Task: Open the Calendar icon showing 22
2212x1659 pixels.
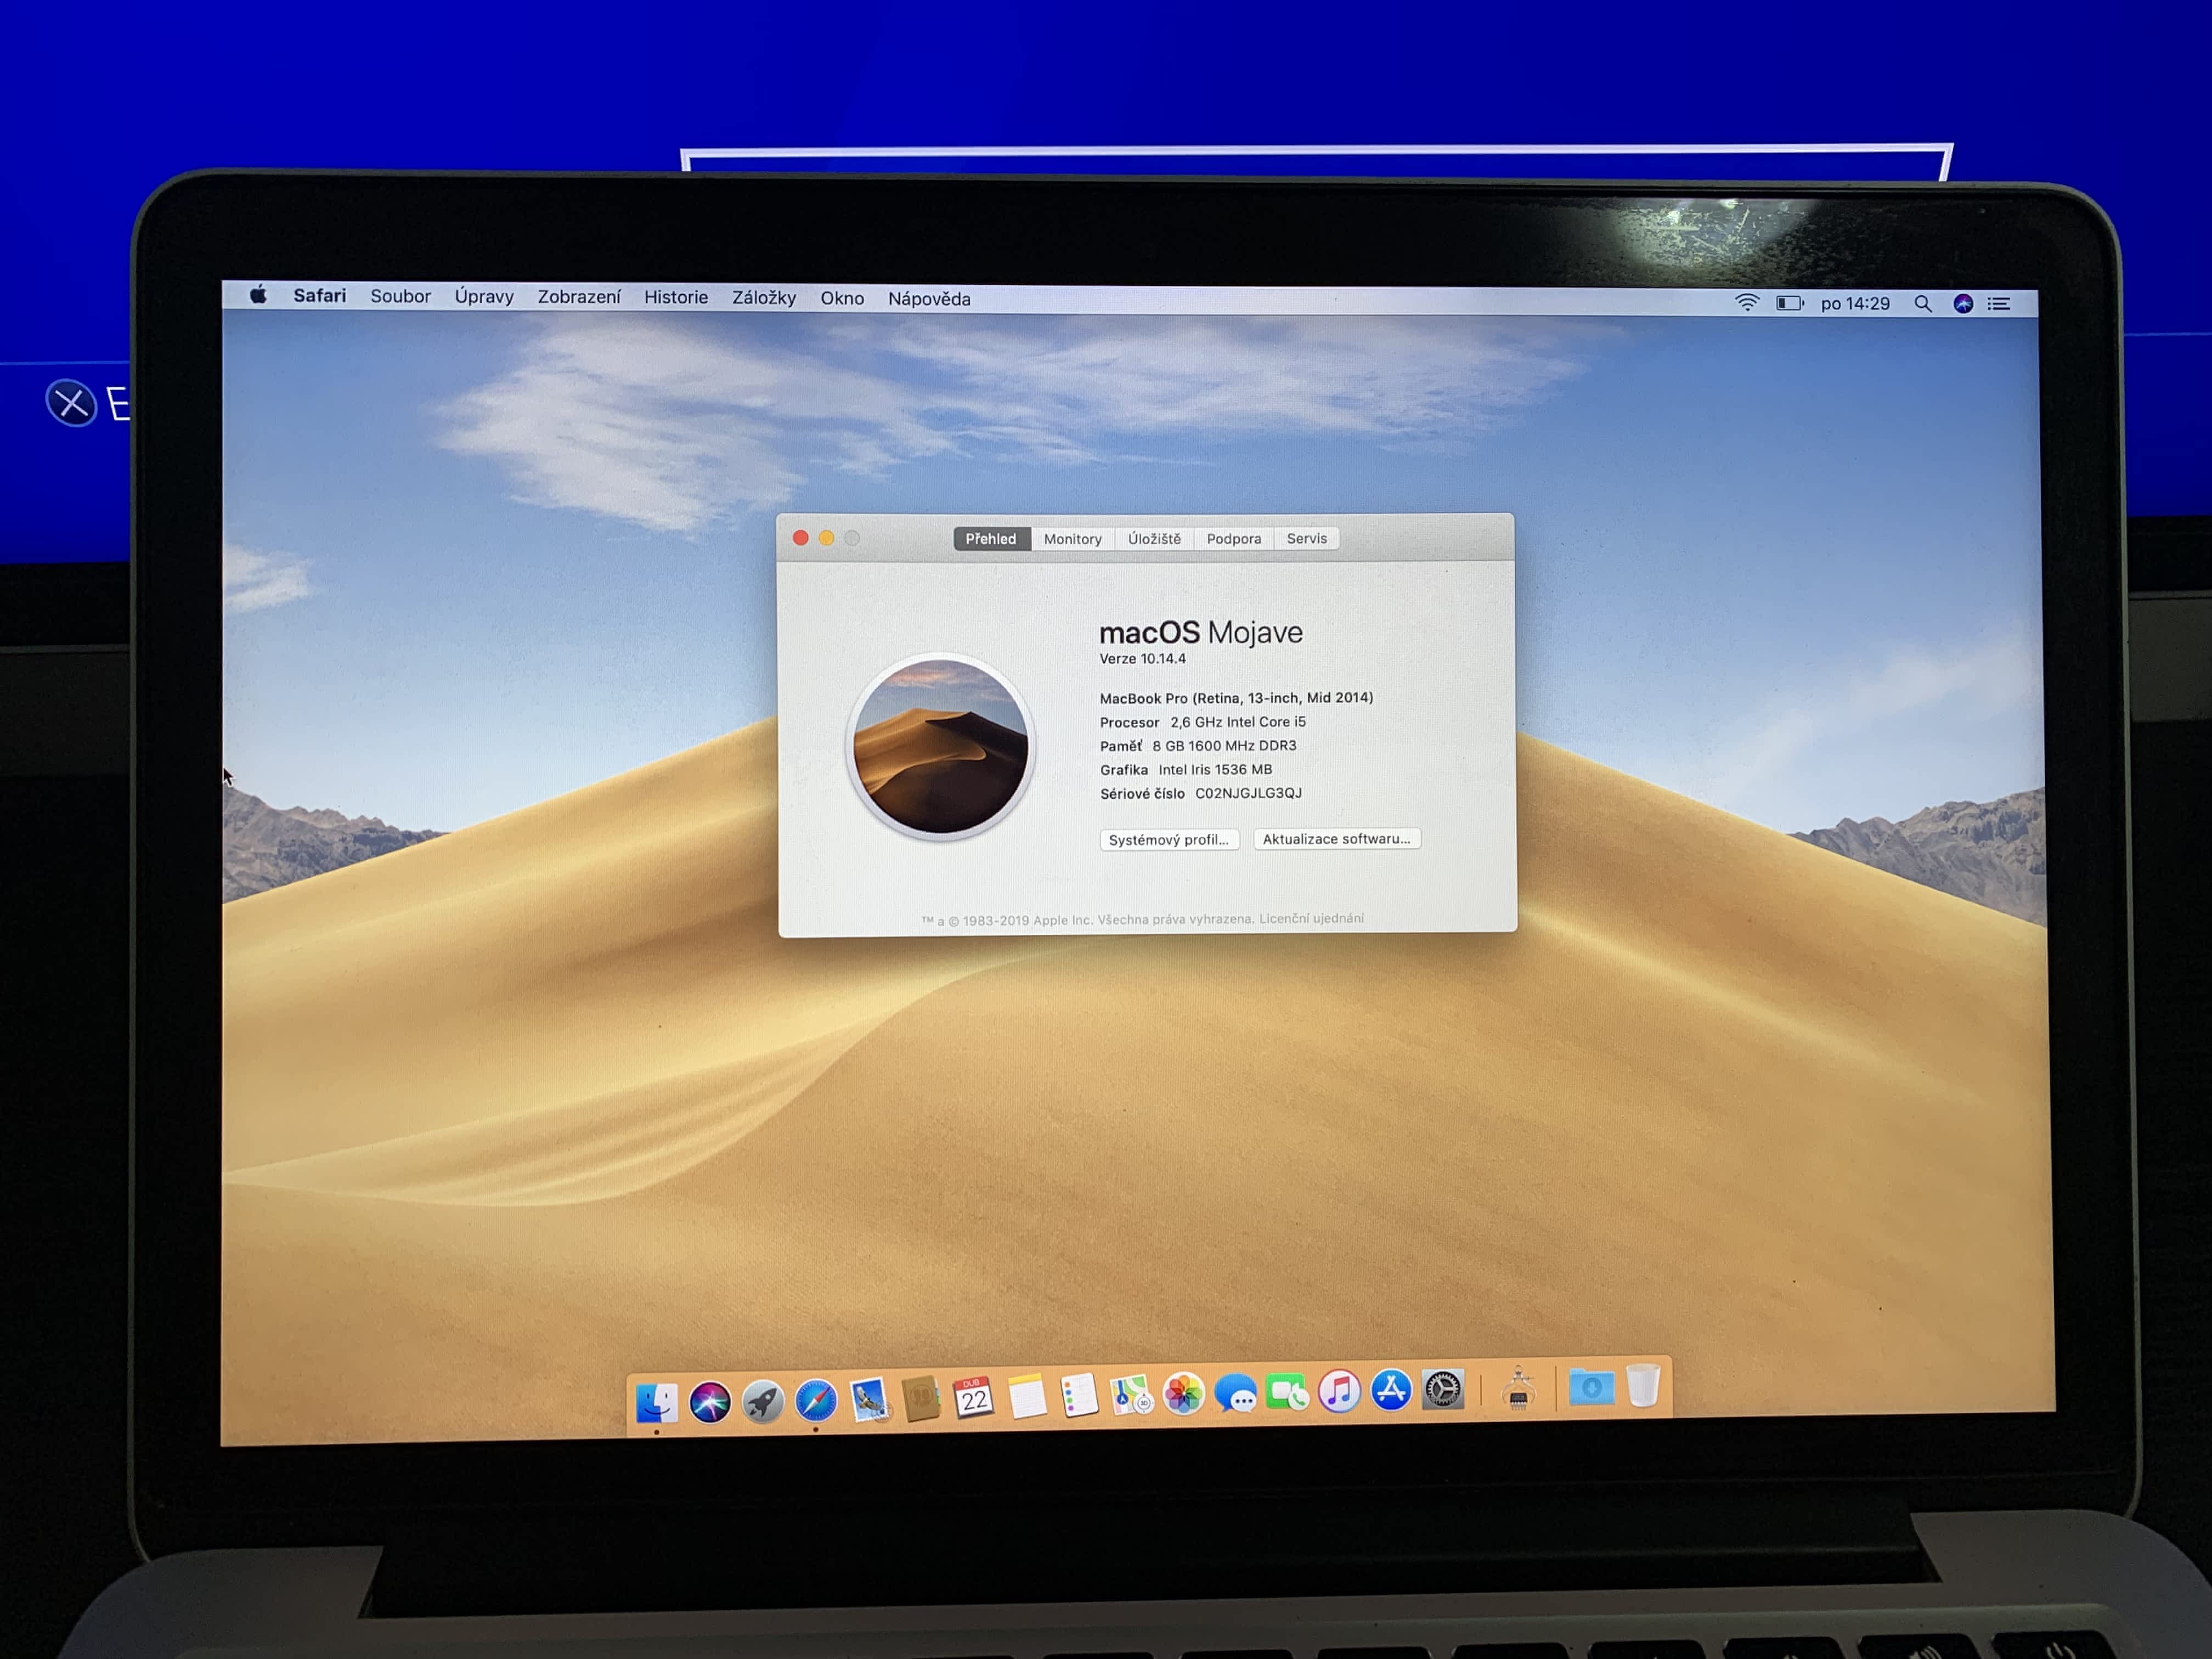Action: (x=973, y=1398)
